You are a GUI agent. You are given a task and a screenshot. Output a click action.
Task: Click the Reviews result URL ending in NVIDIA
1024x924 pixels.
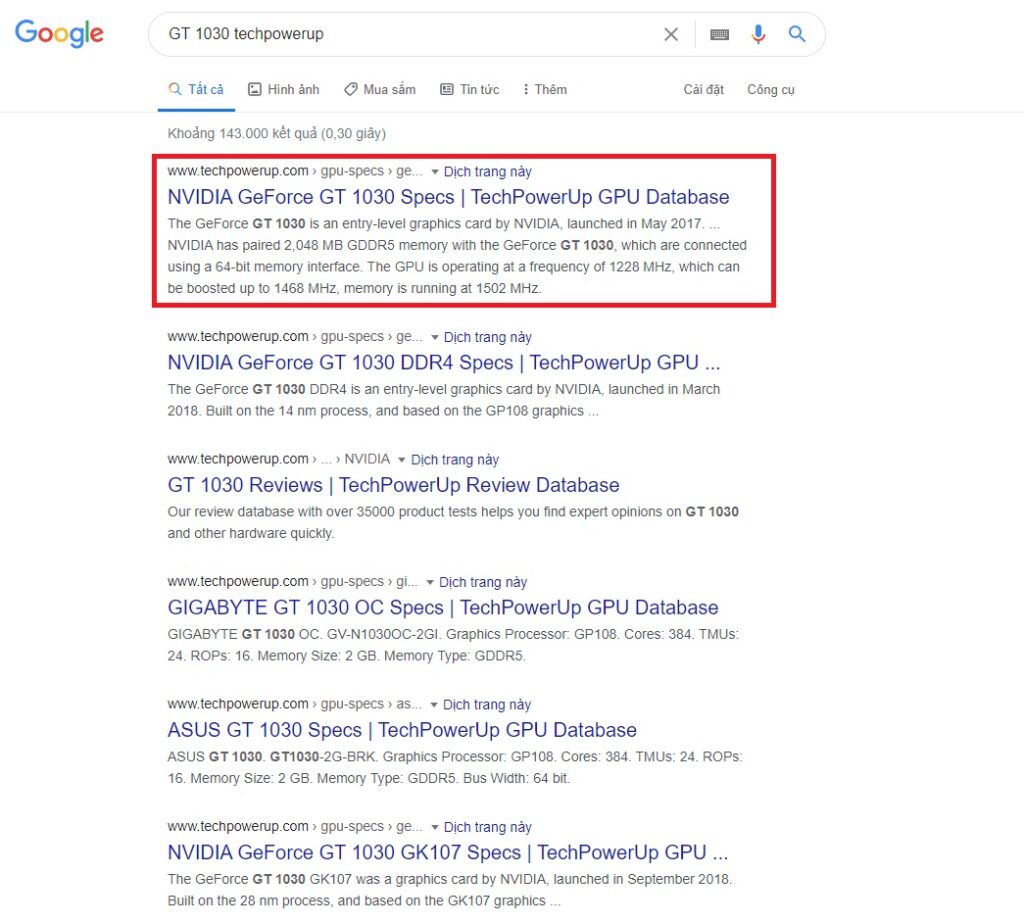pyautogui.click(x=279, y=459)
